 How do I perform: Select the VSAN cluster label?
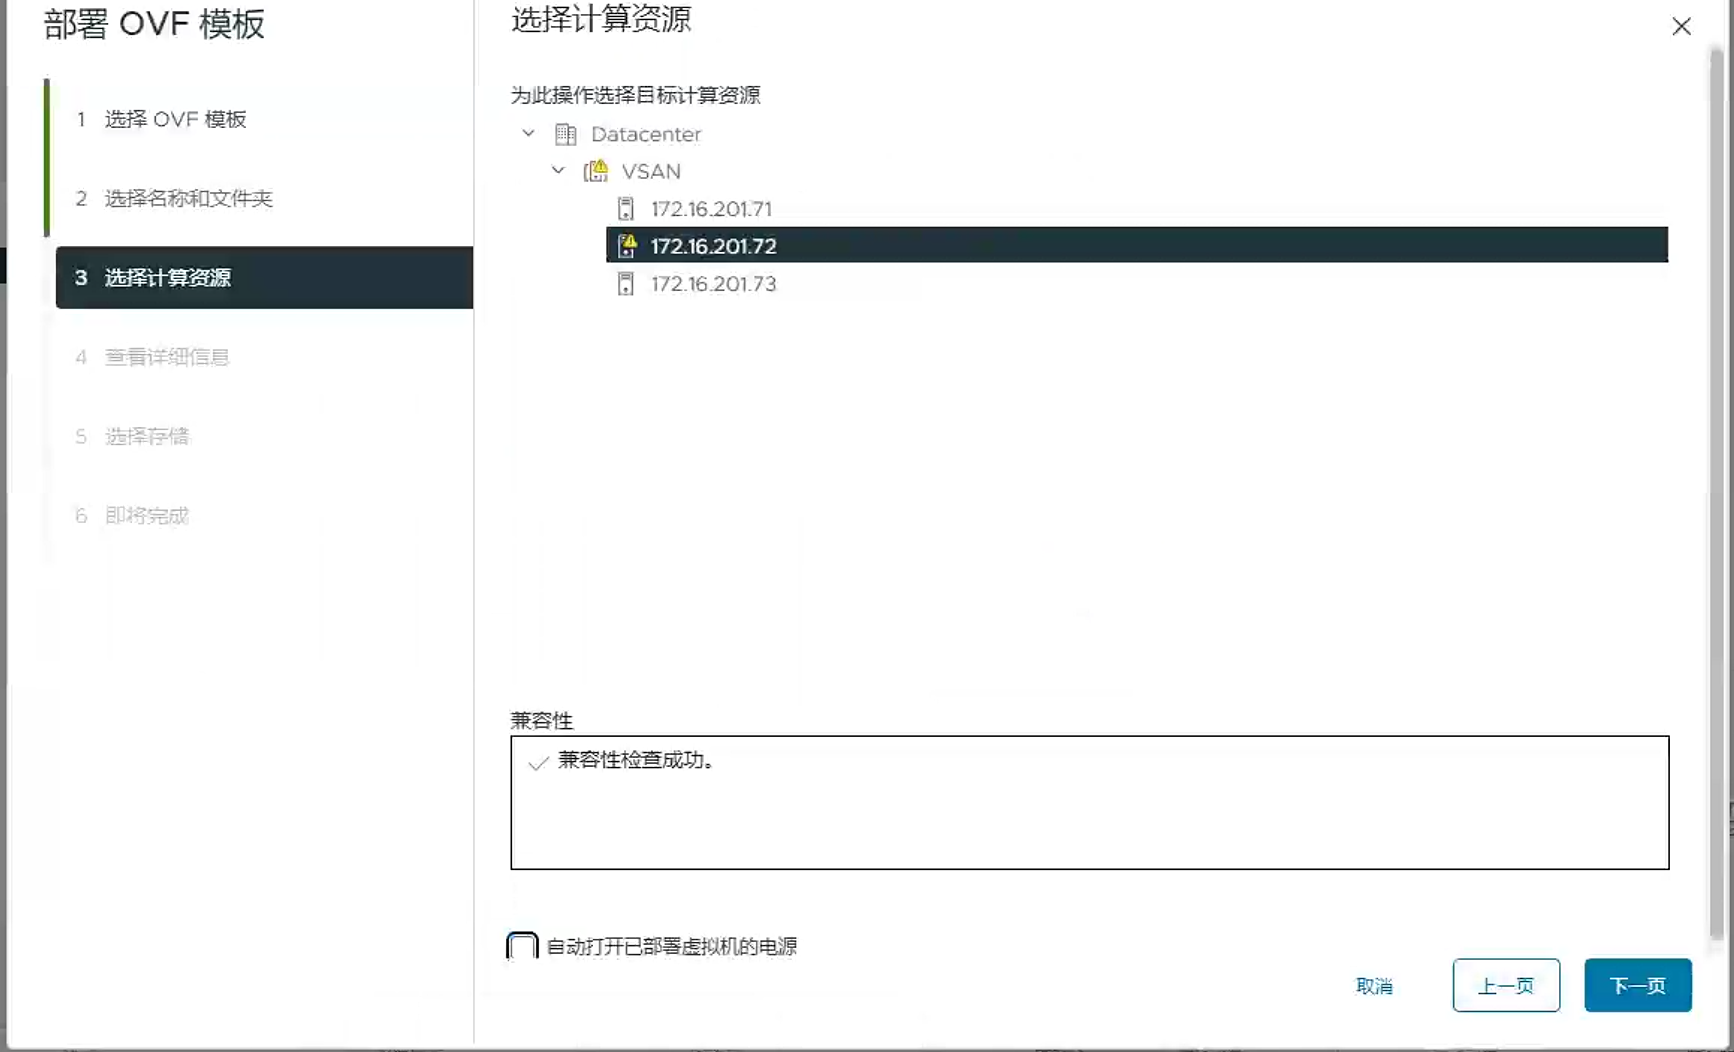tap(651, 171)
